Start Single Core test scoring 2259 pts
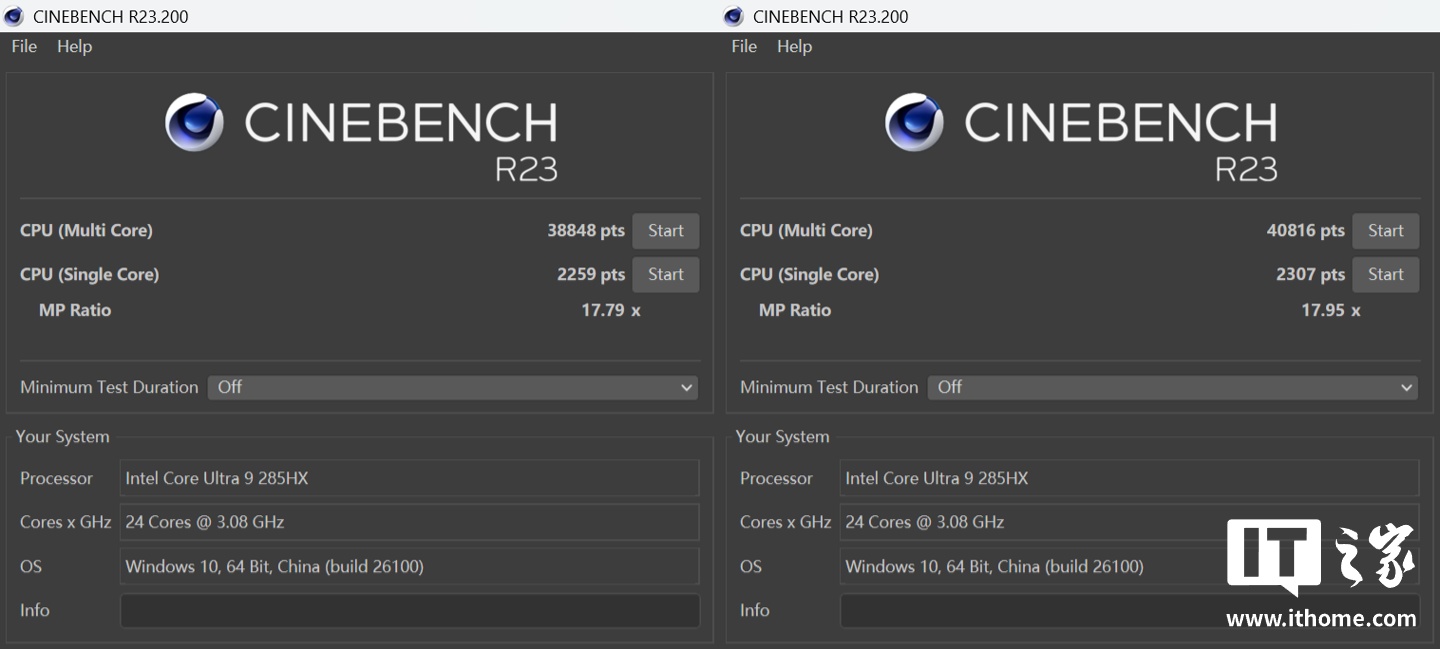1440x649 pixels. pyautogui.click(x=665, y=275)
